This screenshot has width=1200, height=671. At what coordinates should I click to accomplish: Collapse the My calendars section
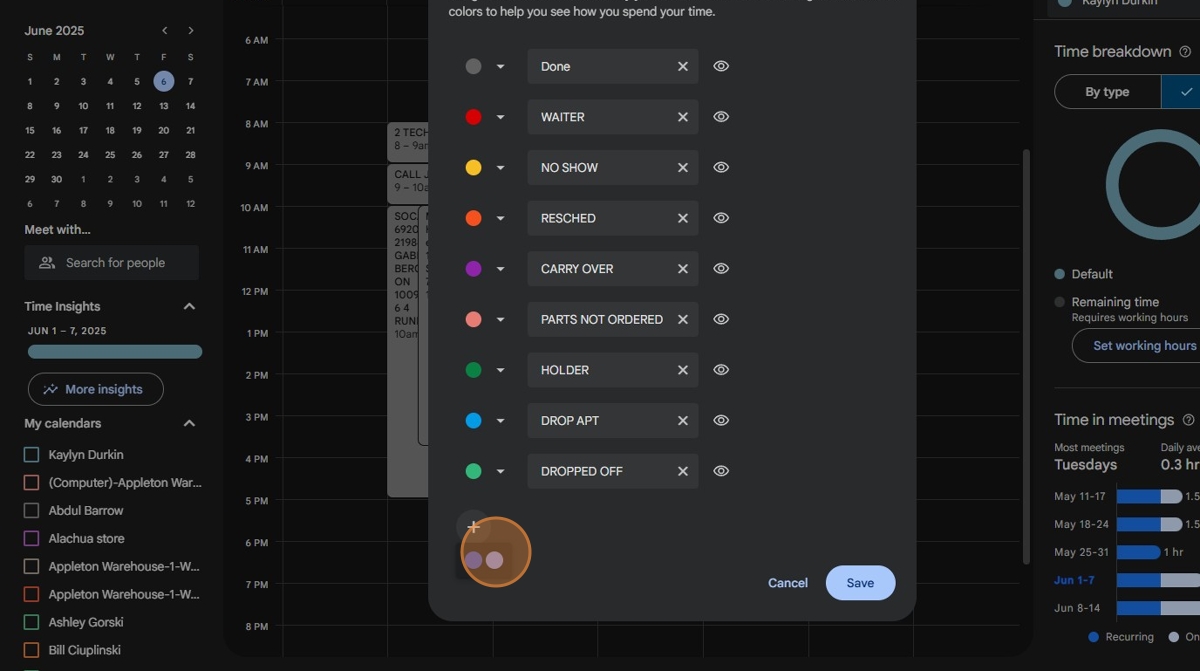point(189,424)
